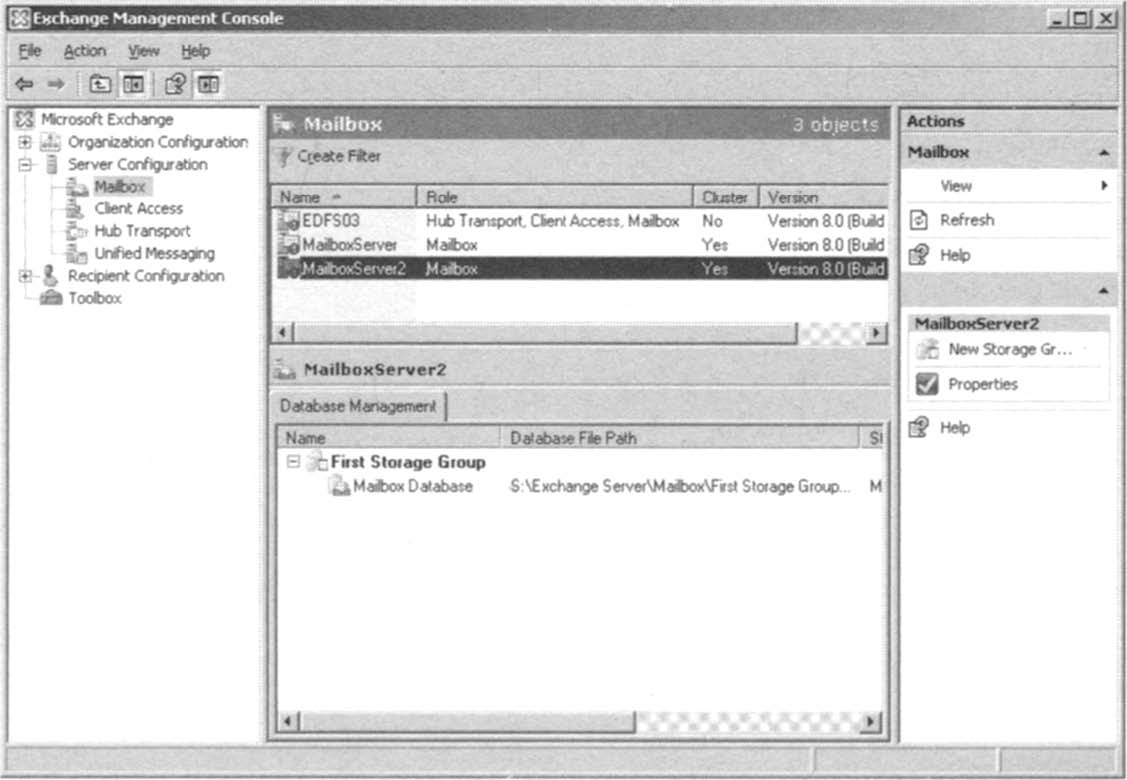This screenshot has height=780, width=1127.
Task: Open the File menu
Action: click(29, 51)
